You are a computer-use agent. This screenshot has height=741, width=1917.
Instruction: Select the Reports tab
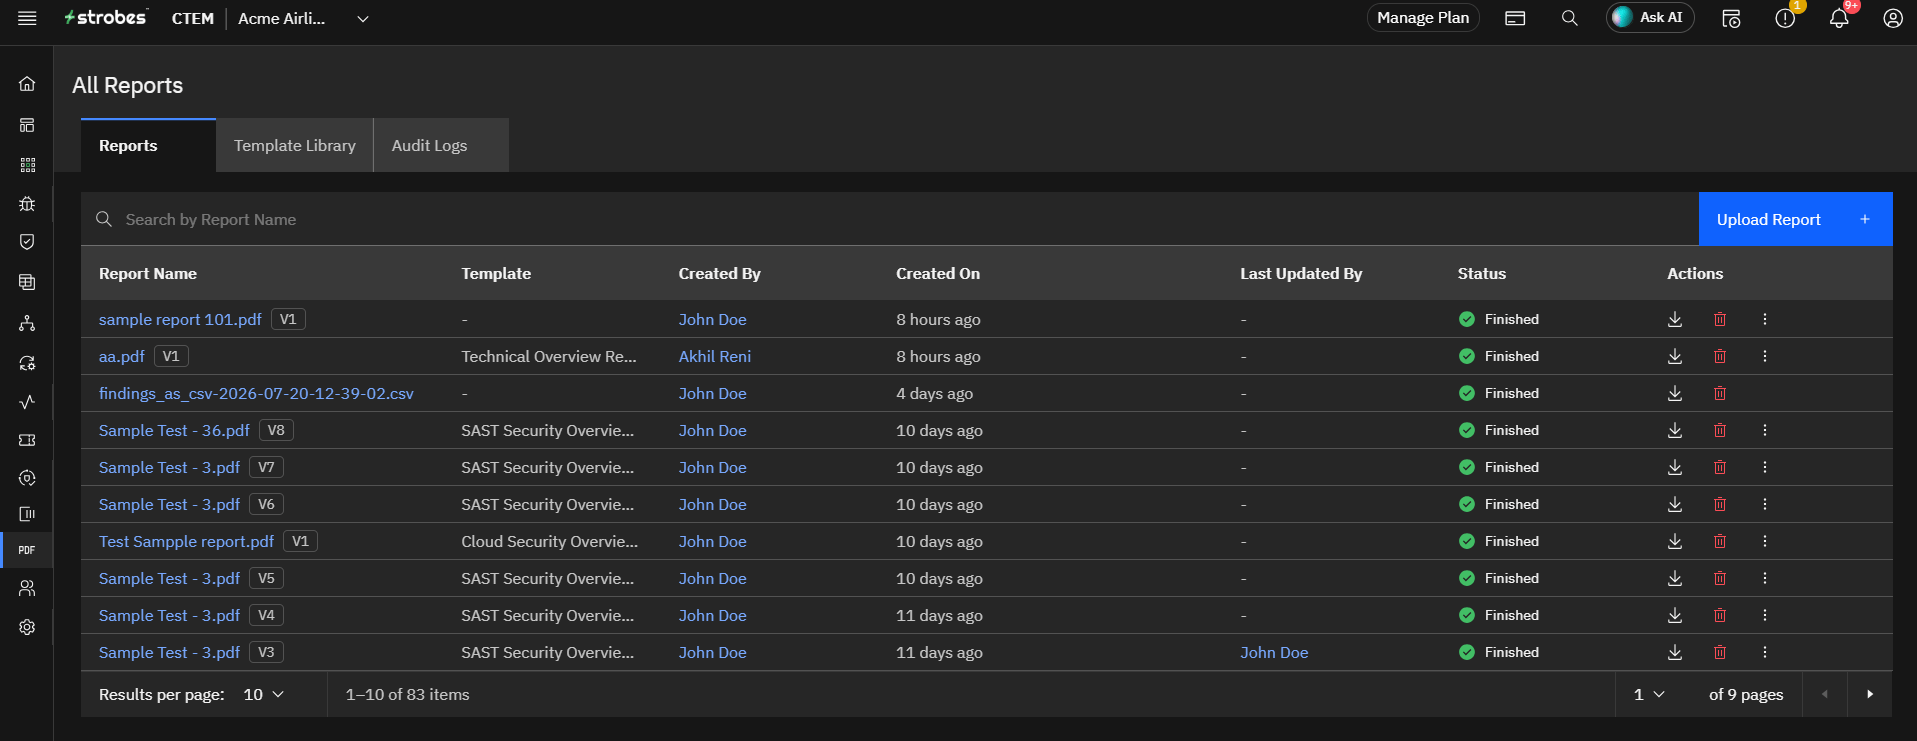(148, 145)
